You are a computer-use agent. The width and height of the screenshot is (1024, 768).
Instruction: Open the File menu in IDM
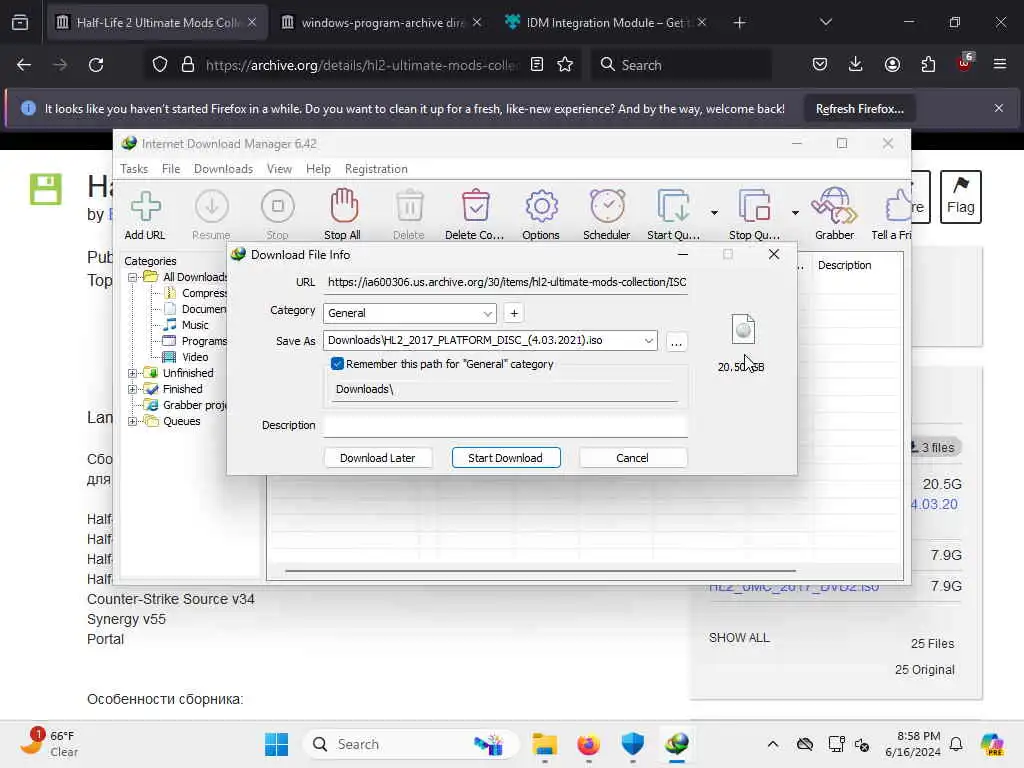170,168
